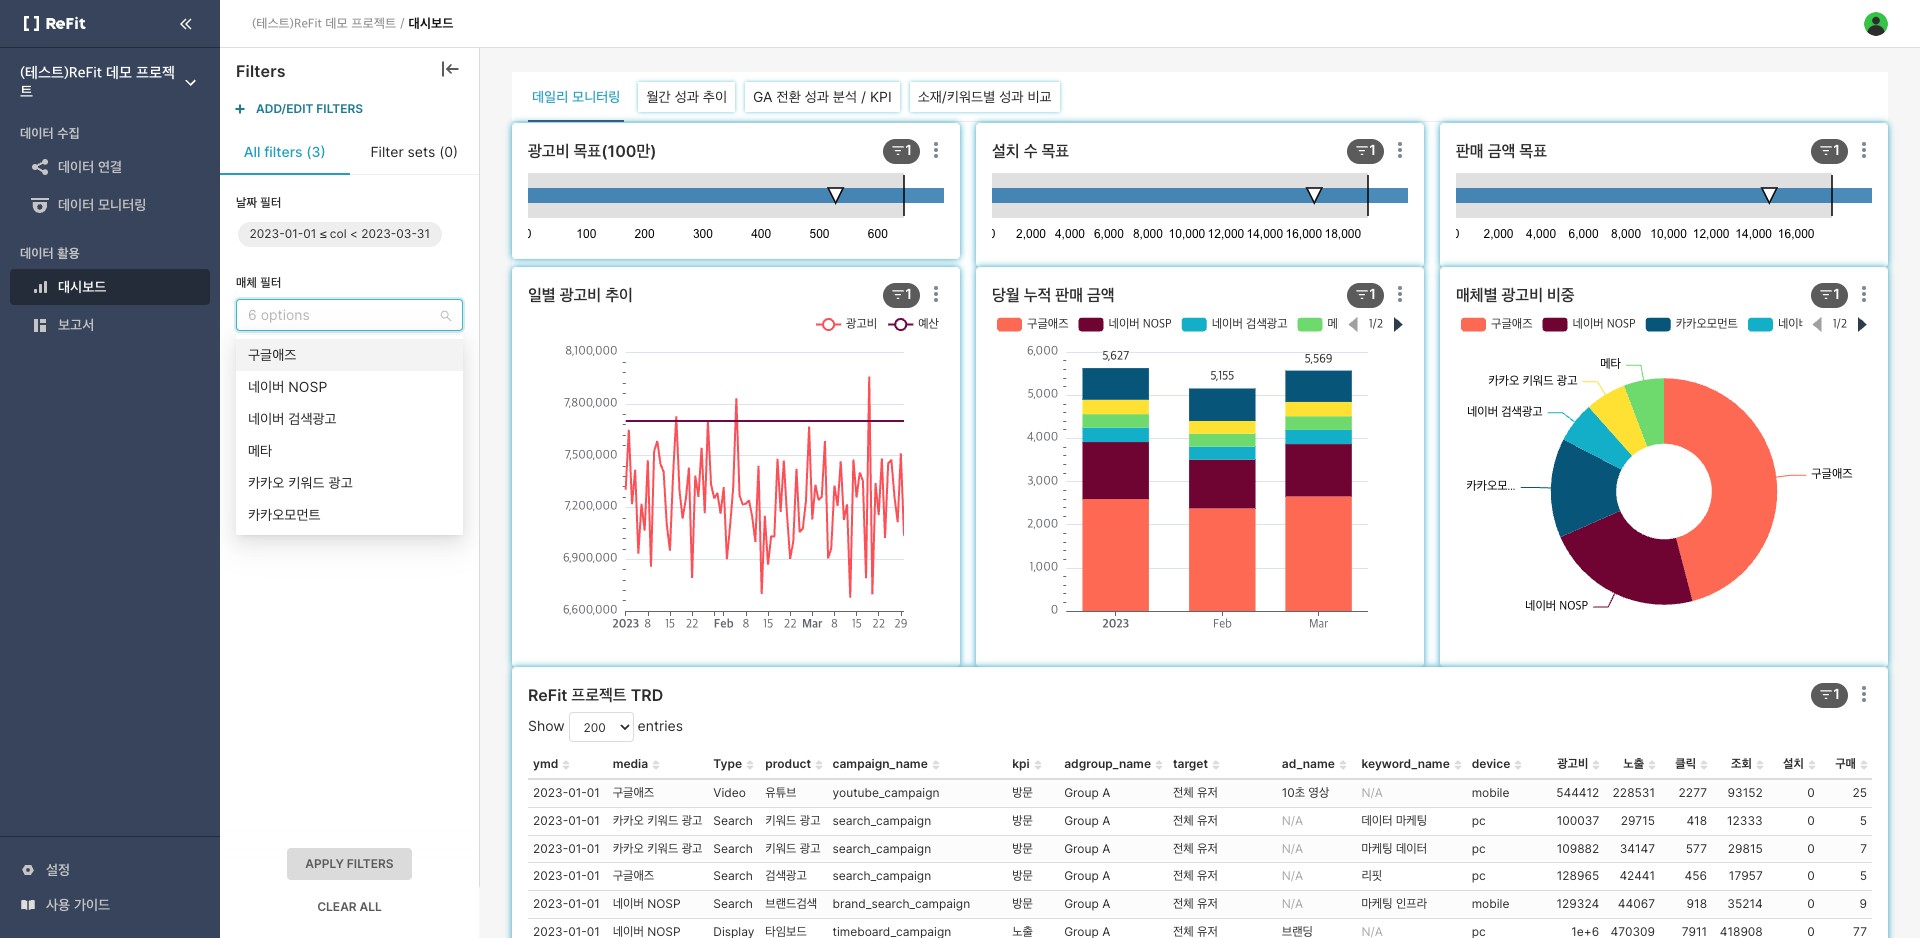1920x938 pixels.
Task: Open kebab menu on 매체별 광고비 비중 chart
Action: [x=1864, y=294]
